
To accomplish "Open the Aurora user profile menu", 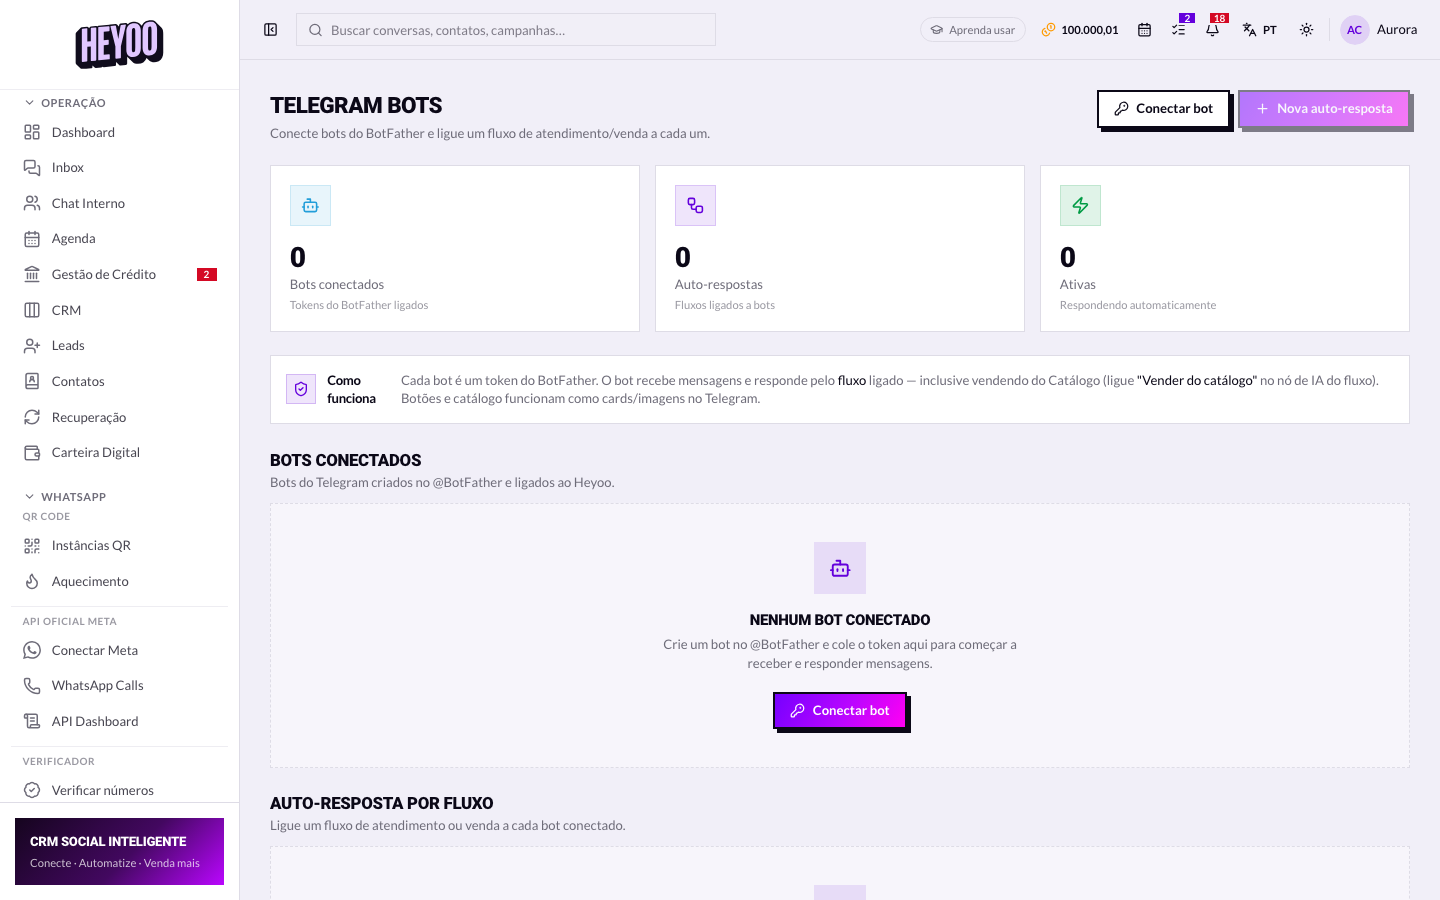I will coord(1379,30).
